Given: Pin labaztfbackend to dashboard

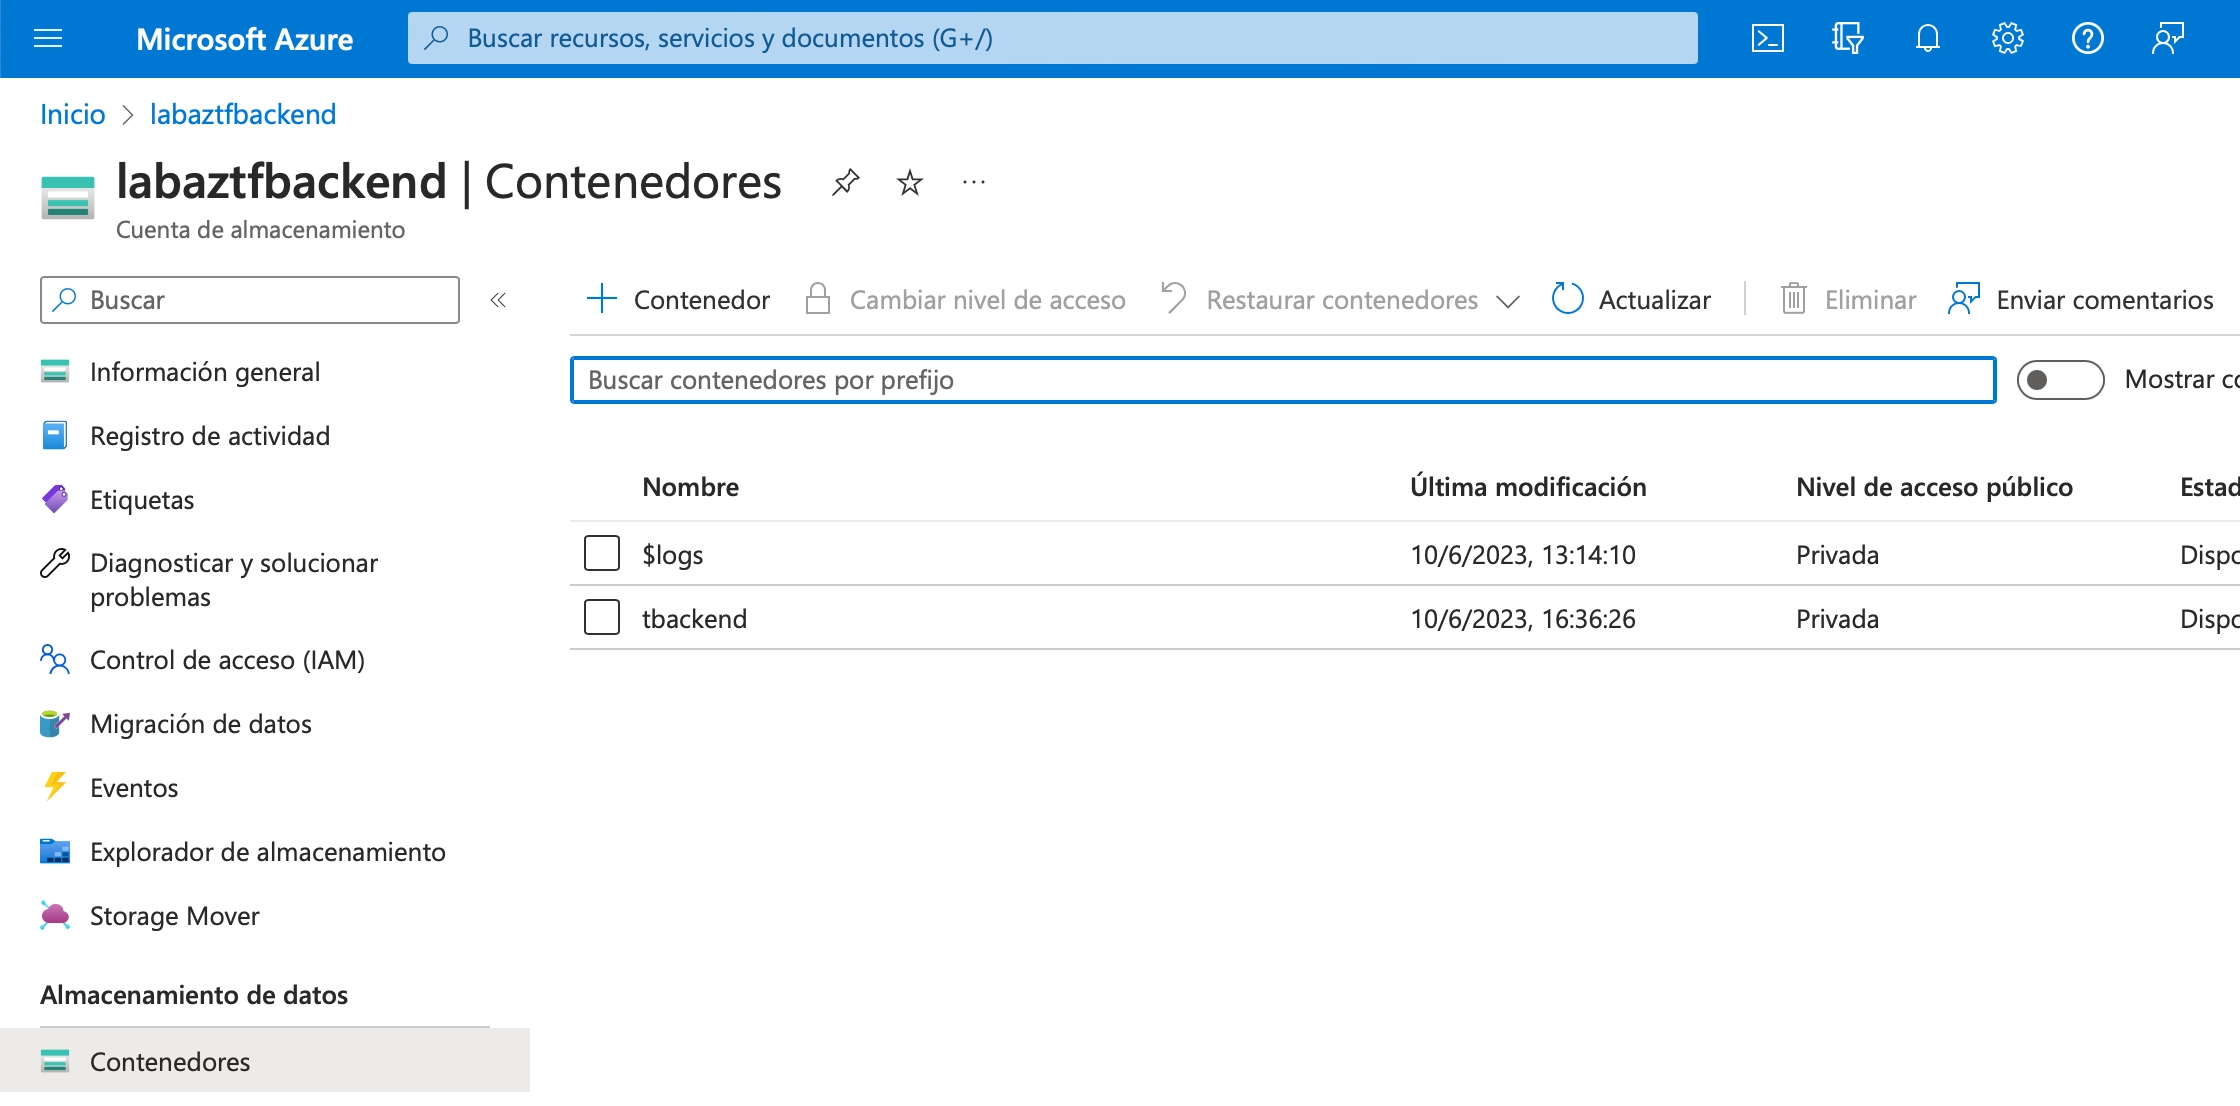Looking at the screenshot, I should (845, 182).
